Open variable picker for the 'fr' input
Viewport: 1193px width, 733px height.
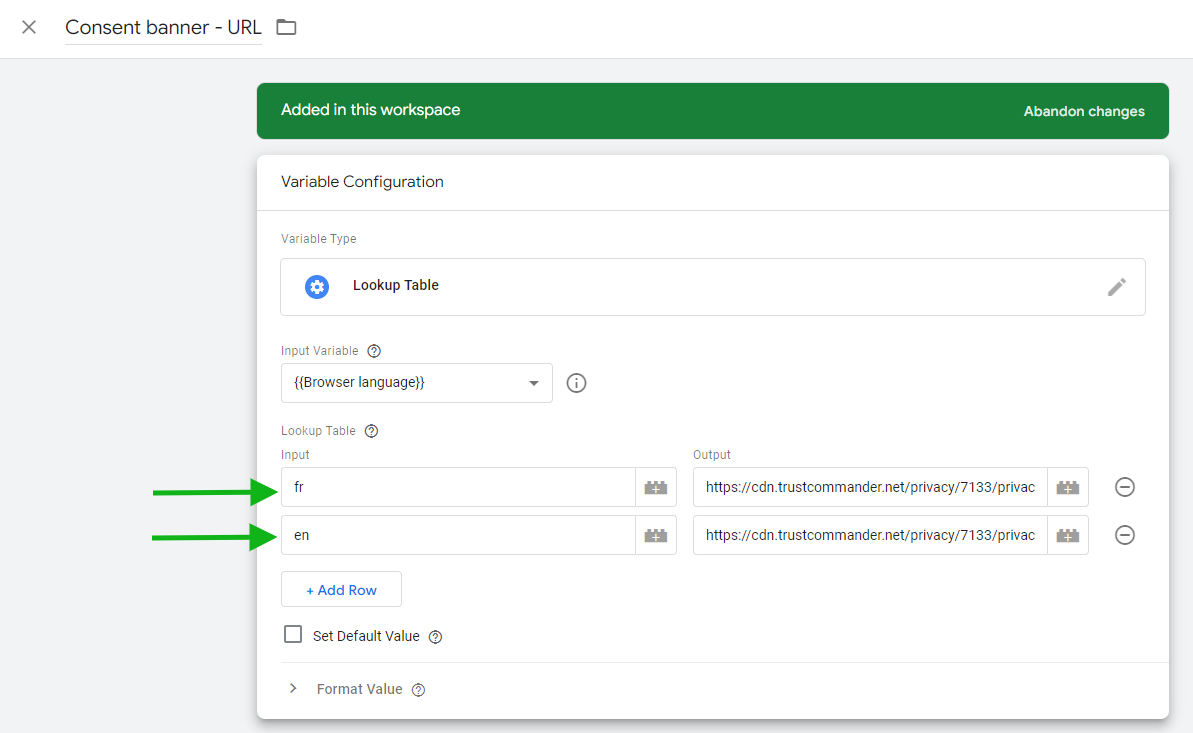(656, 488)
